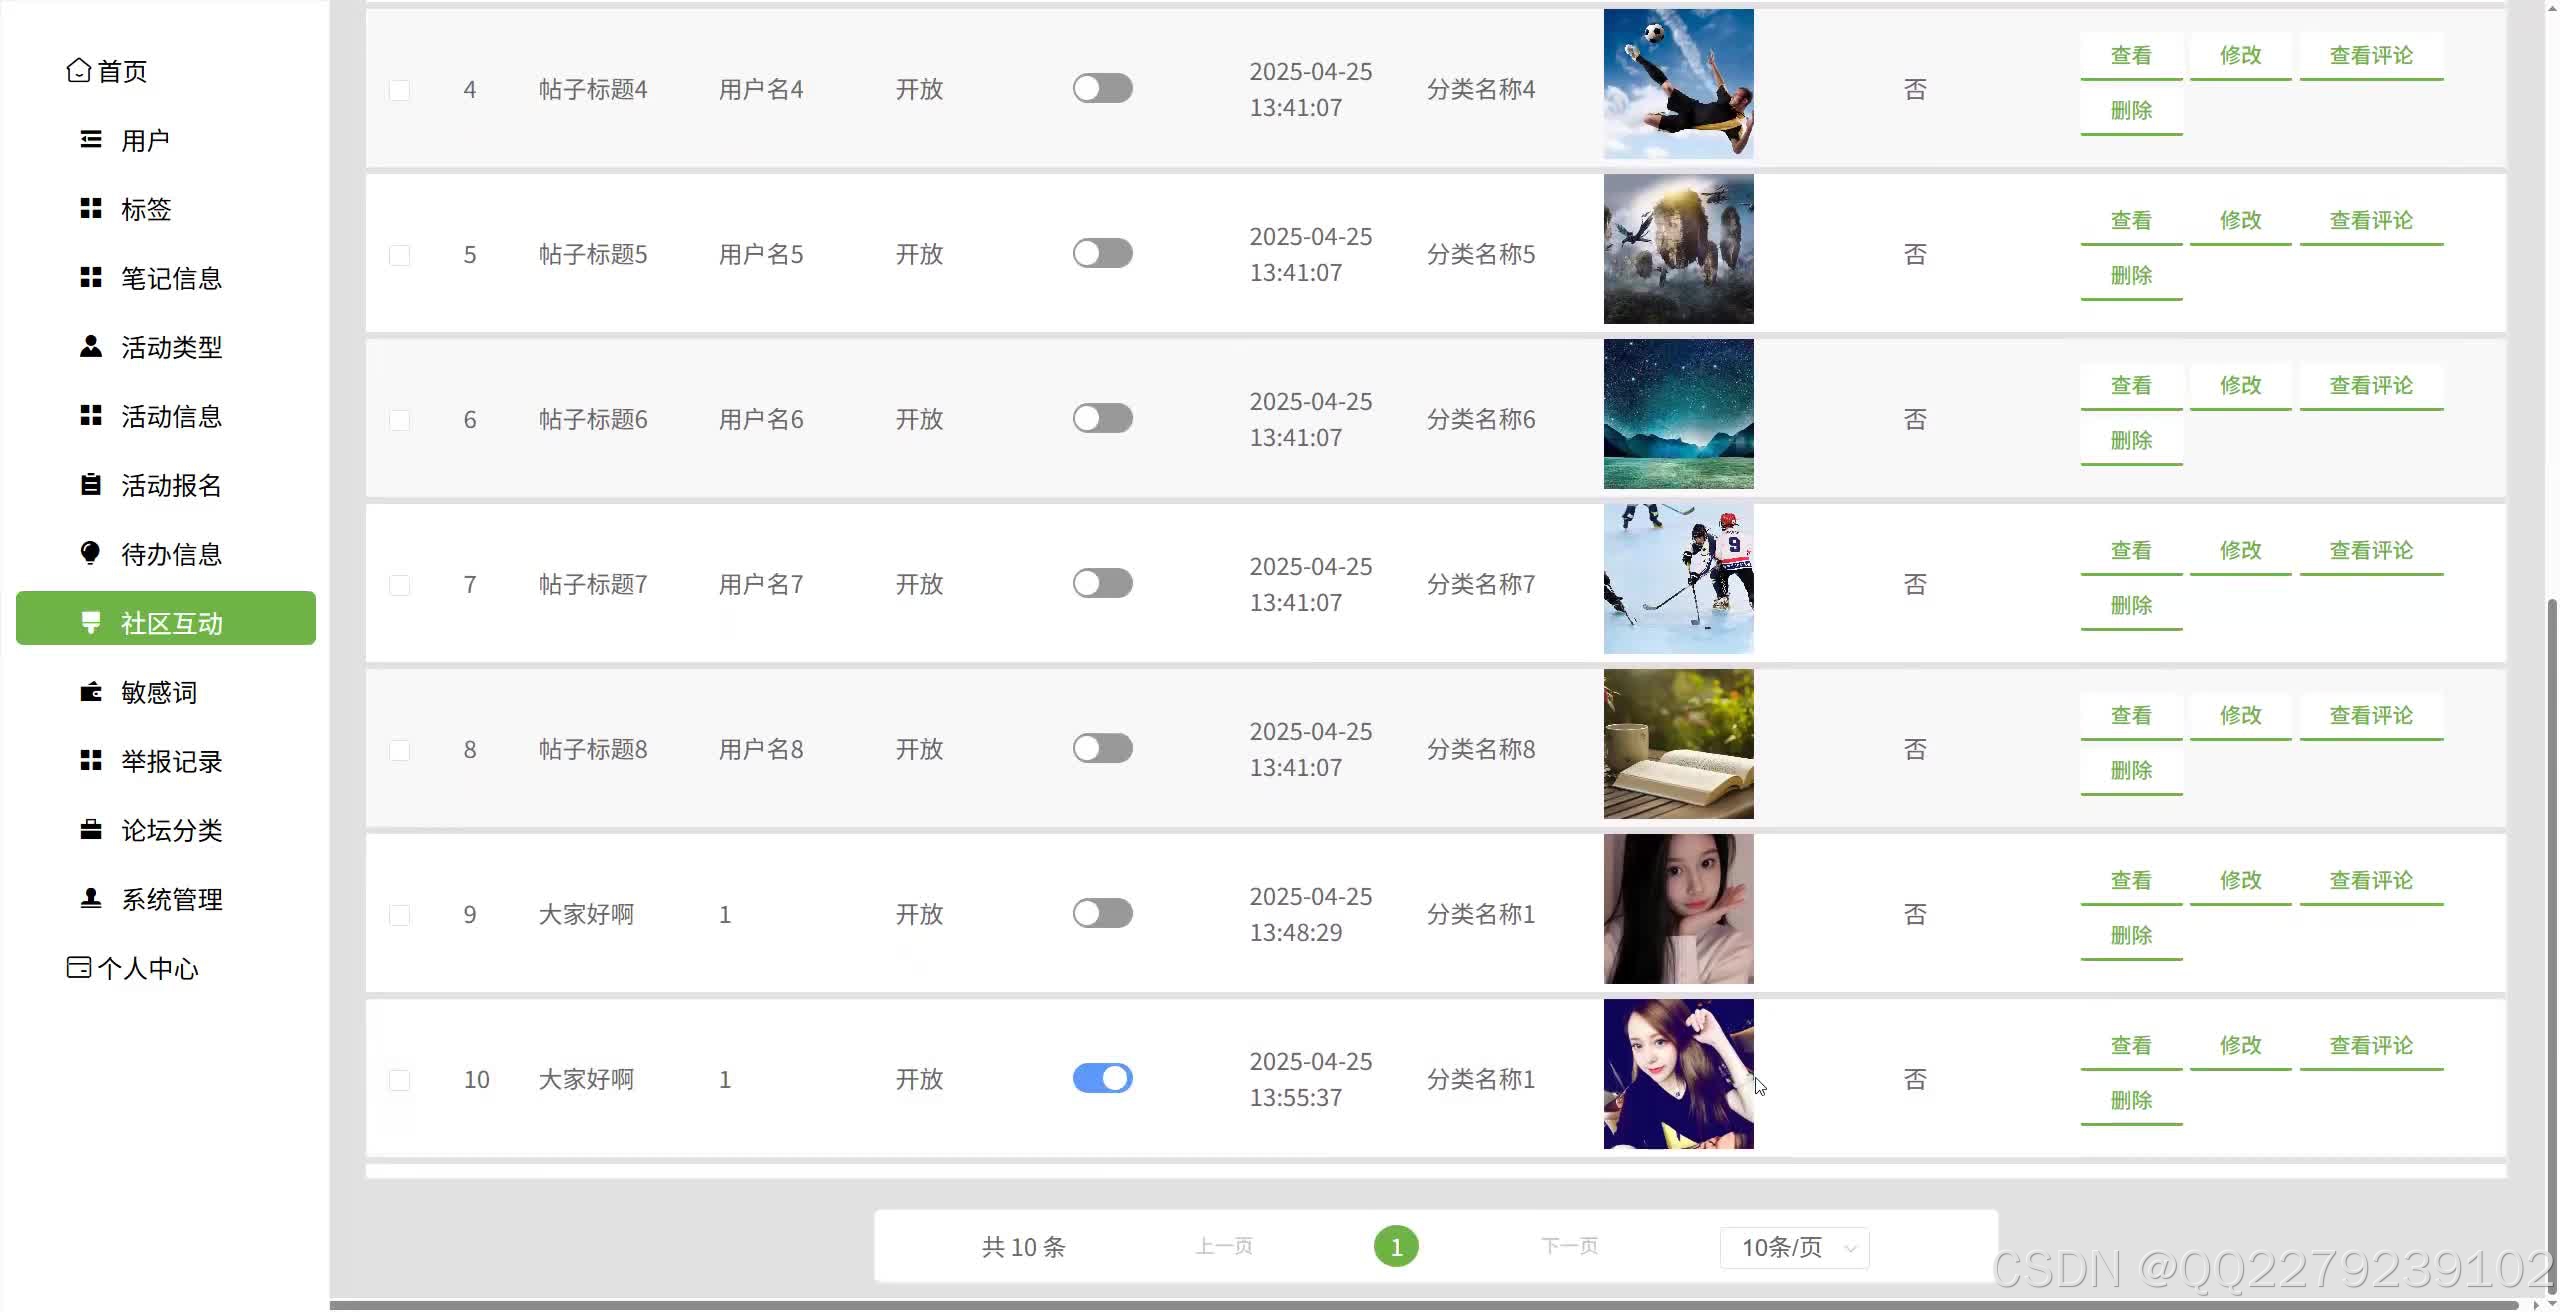Click the person icon beside 活动类型
The image size is (2560, 1312).
(x=91, y=347)
